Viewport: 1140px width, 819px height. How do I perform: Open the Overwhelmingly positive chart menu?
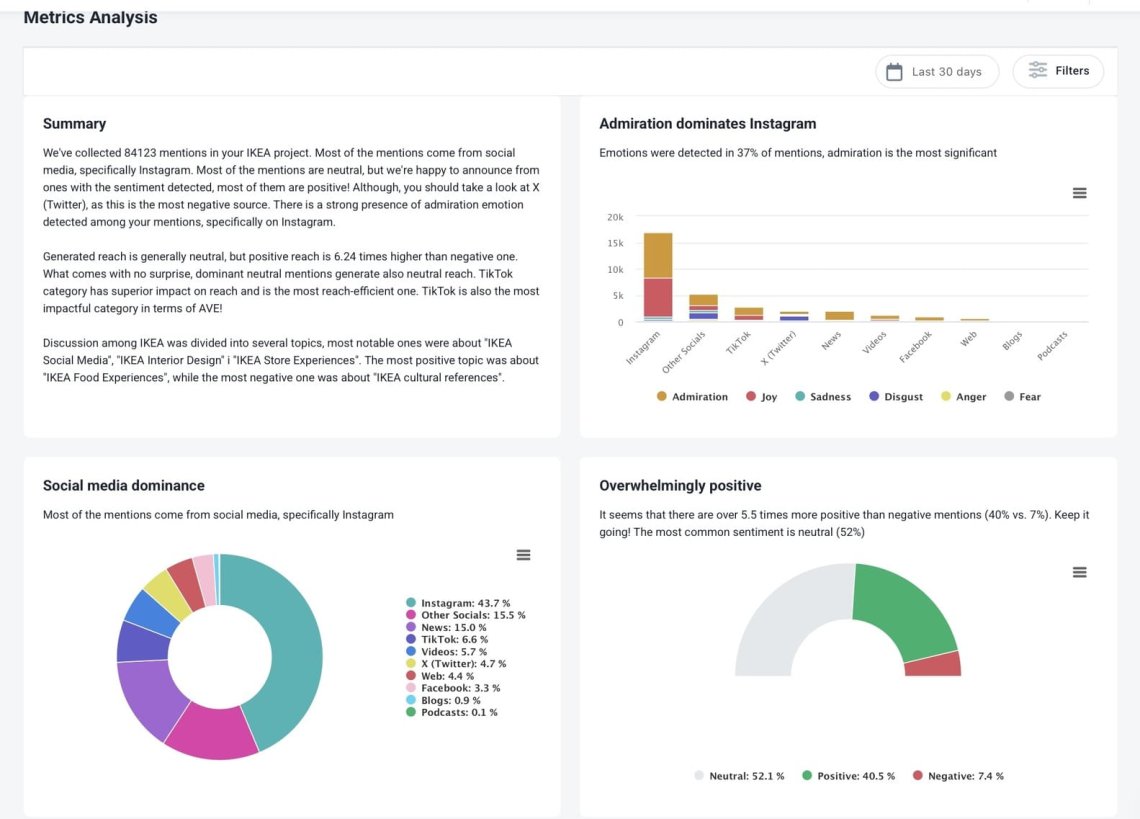[x=1080, y=572]
